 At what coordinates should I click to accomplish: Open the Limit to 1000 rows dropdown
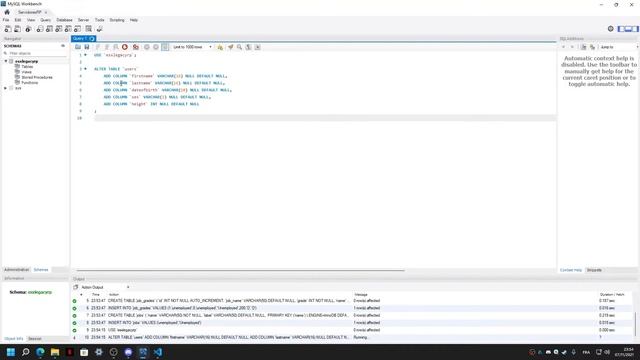192,47
